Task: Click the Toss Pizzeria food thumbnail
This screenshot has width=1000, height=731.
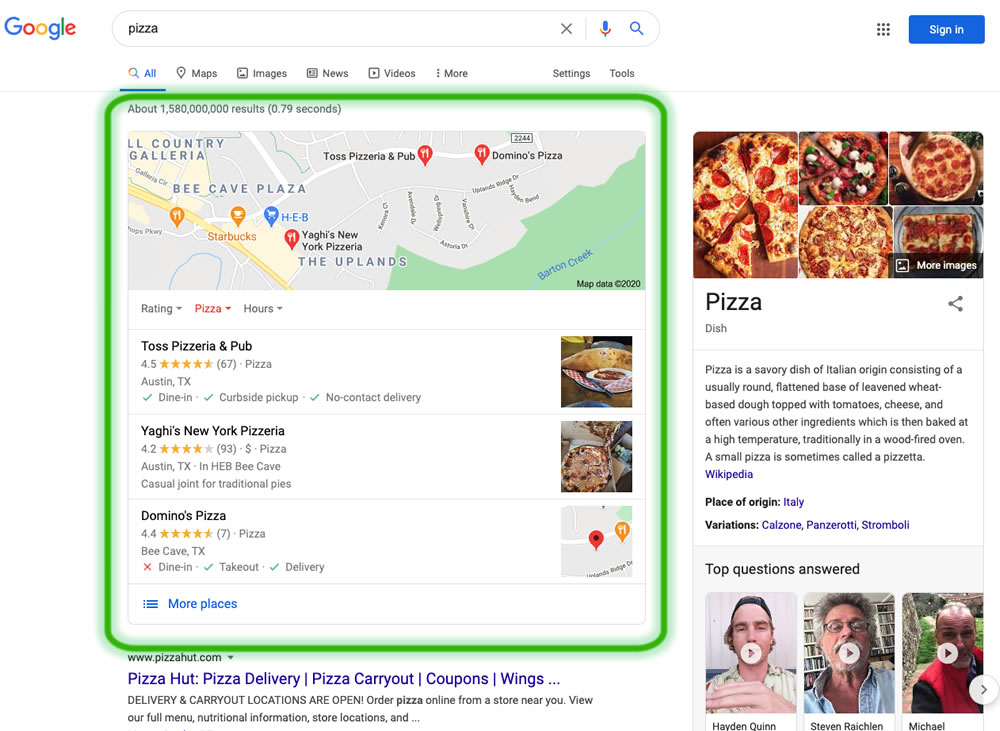Action: tap(596, 372)
